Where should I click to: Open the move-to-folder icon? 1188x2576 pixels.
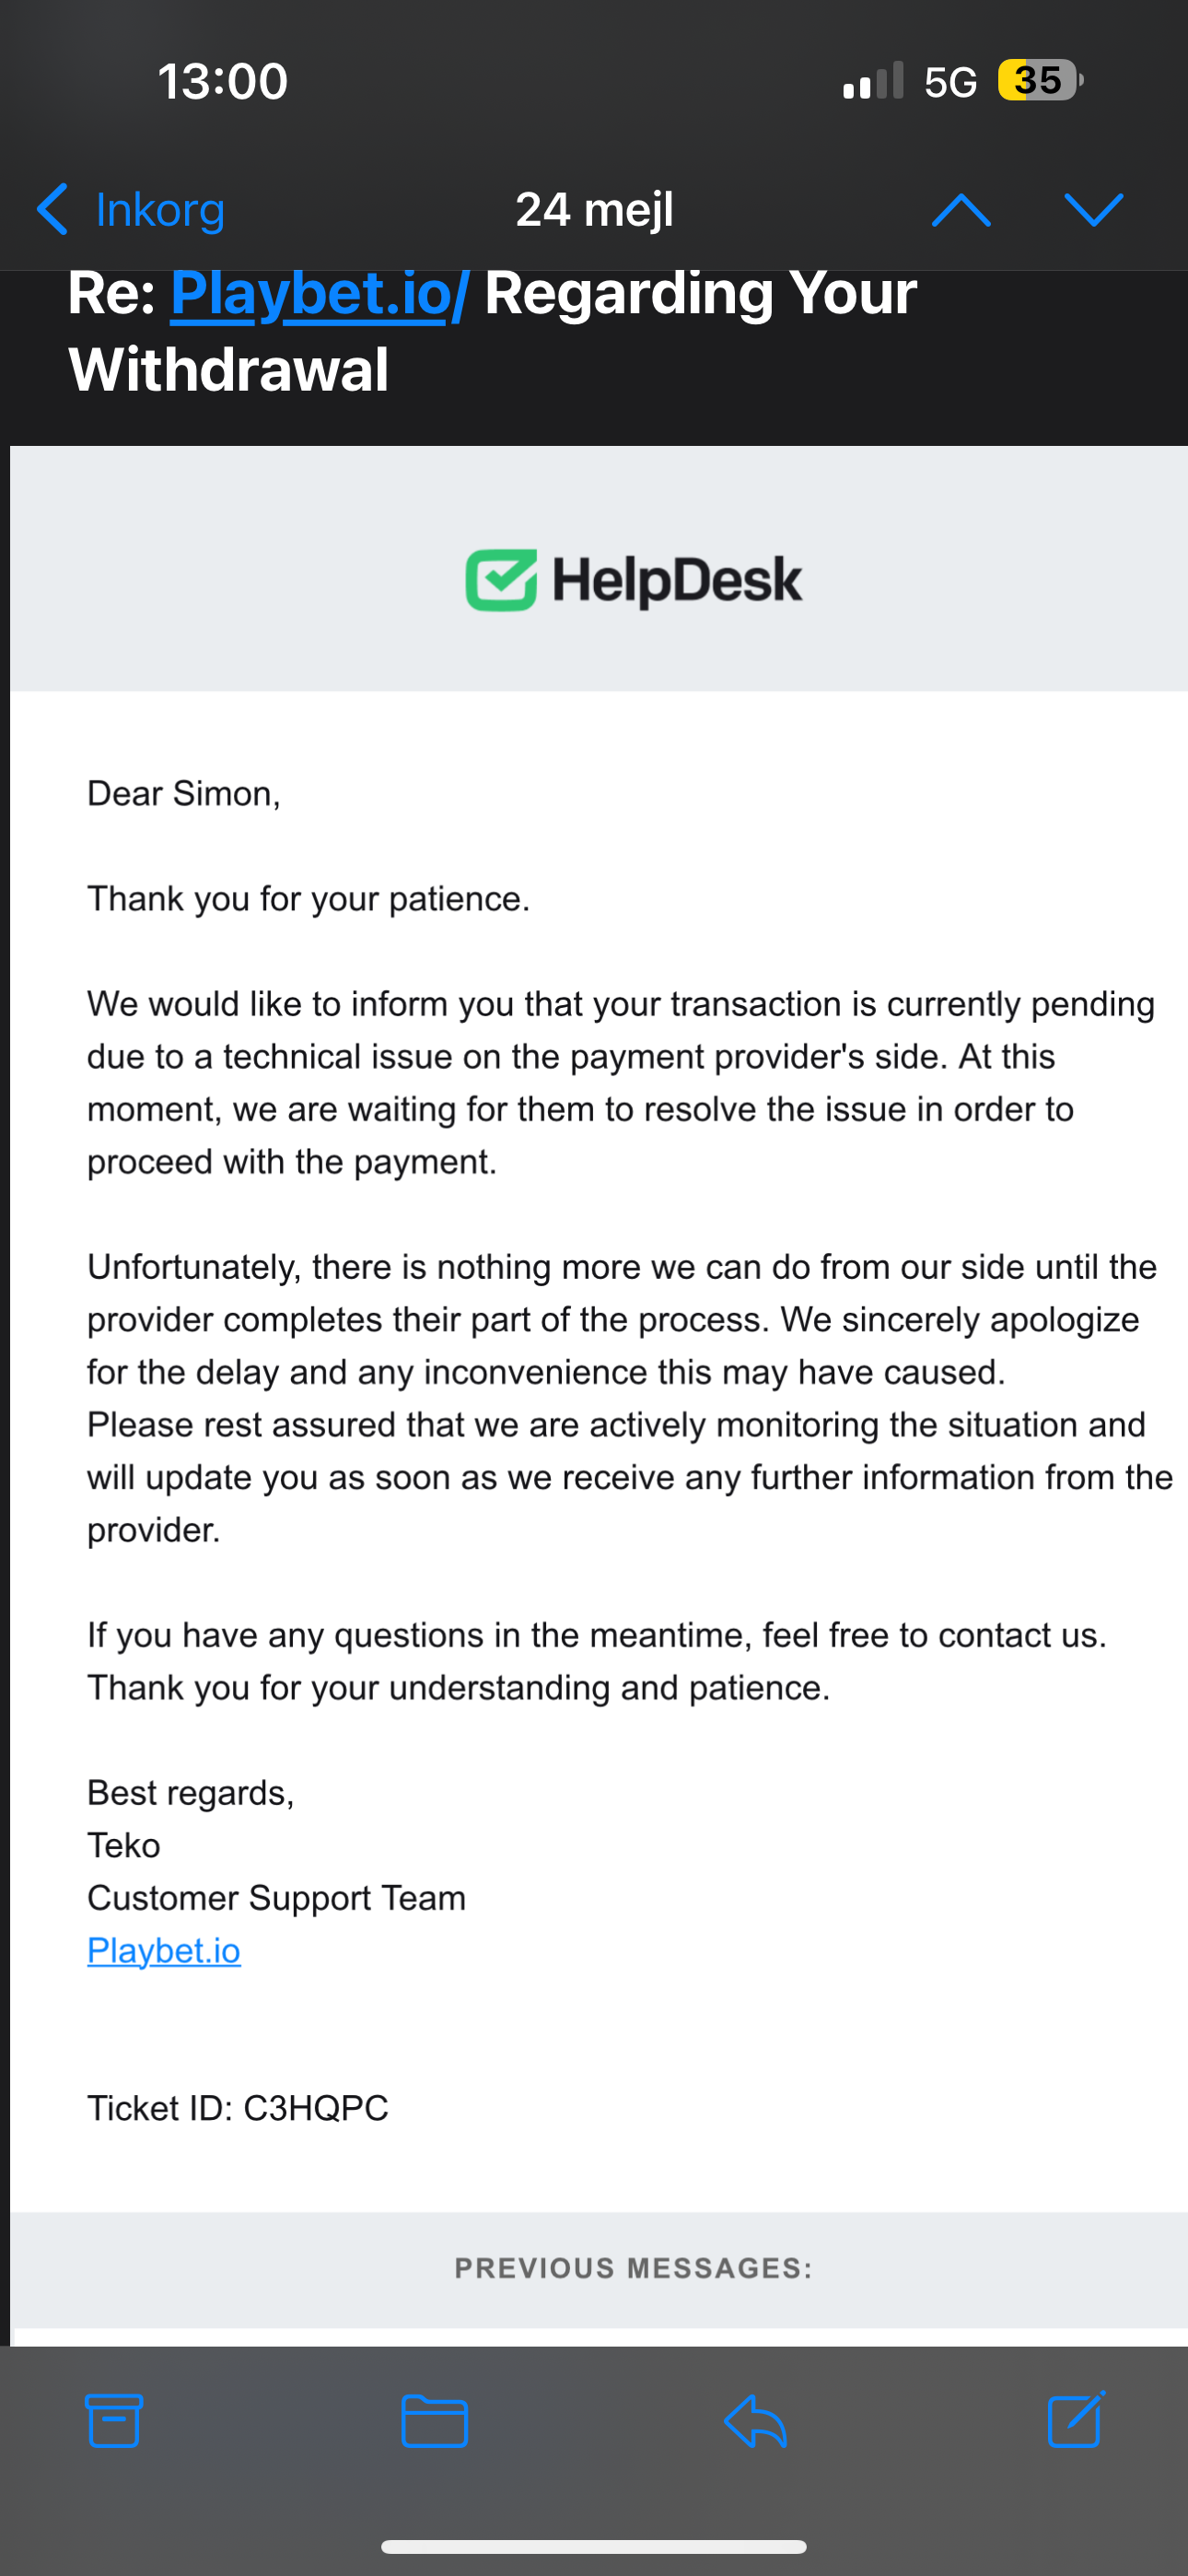click(x=434, y=2421)
